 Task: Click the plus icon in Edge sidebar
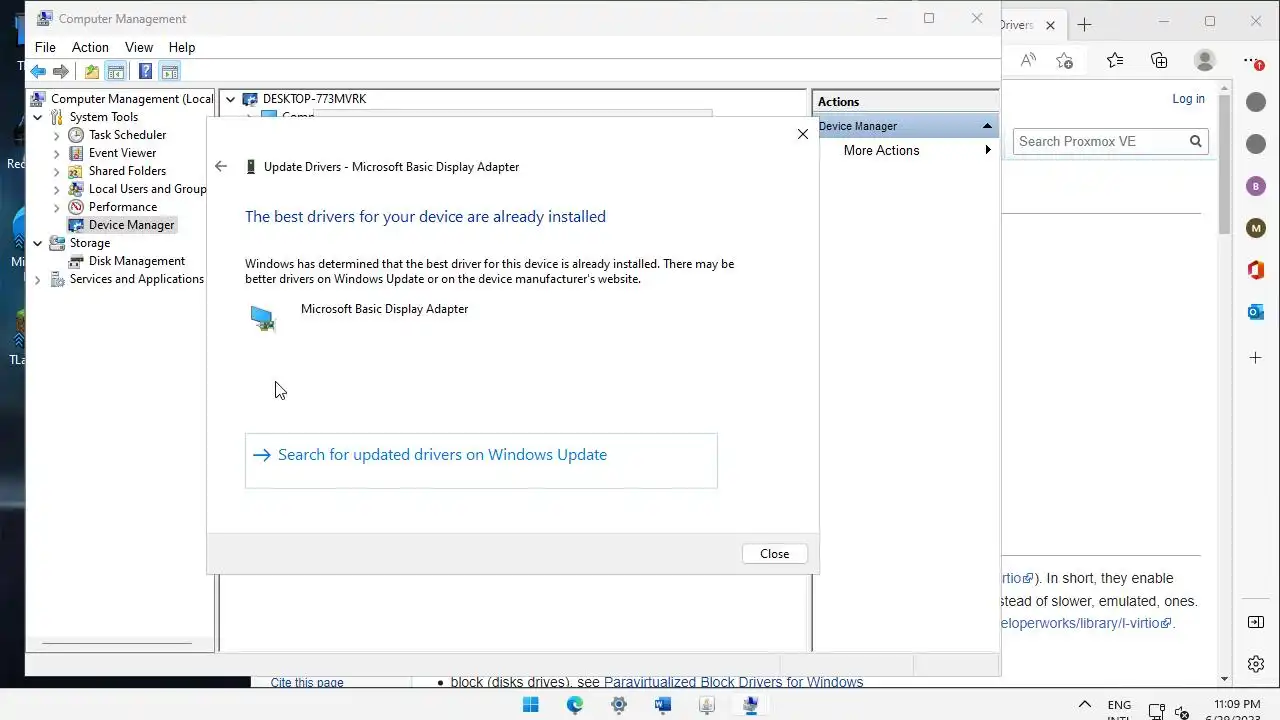1256,357
